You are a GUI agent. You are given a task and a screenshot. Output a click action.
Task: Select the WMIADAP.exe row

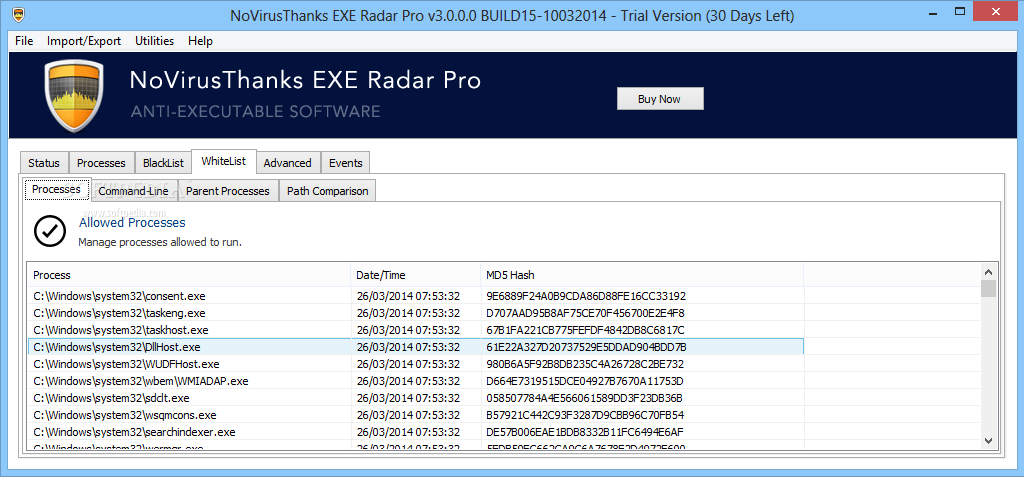click(x=415, y=381)
